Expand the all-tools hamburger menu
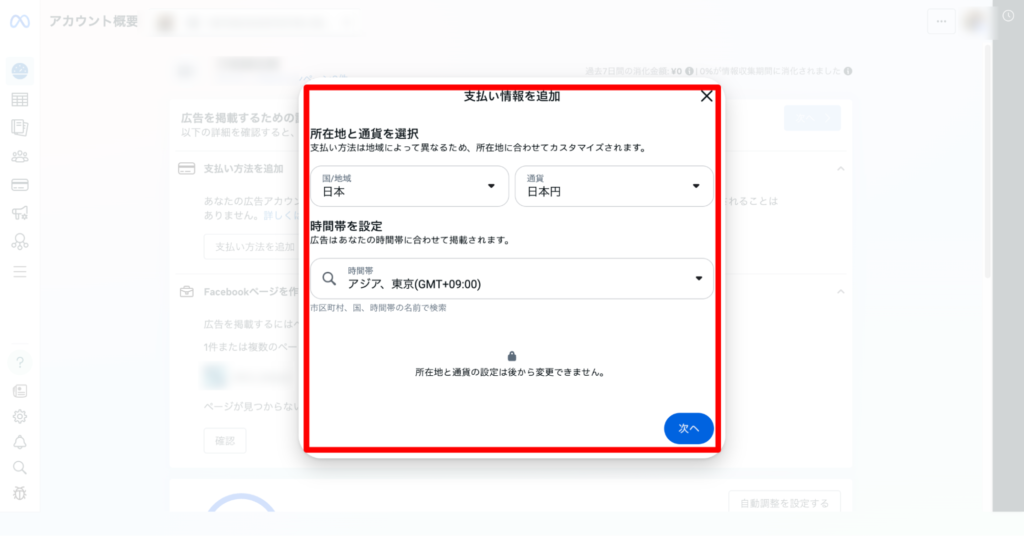 [x=20, y=271]
